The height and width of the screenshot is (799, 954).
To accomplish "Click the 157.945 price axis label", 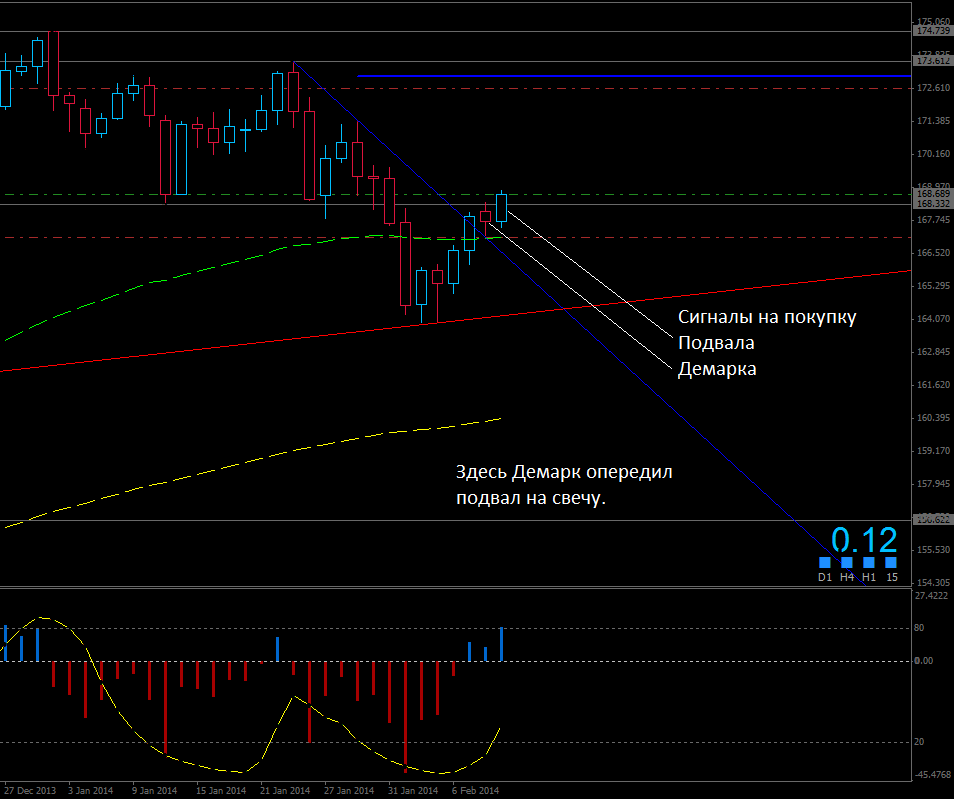I will (933, 484).
